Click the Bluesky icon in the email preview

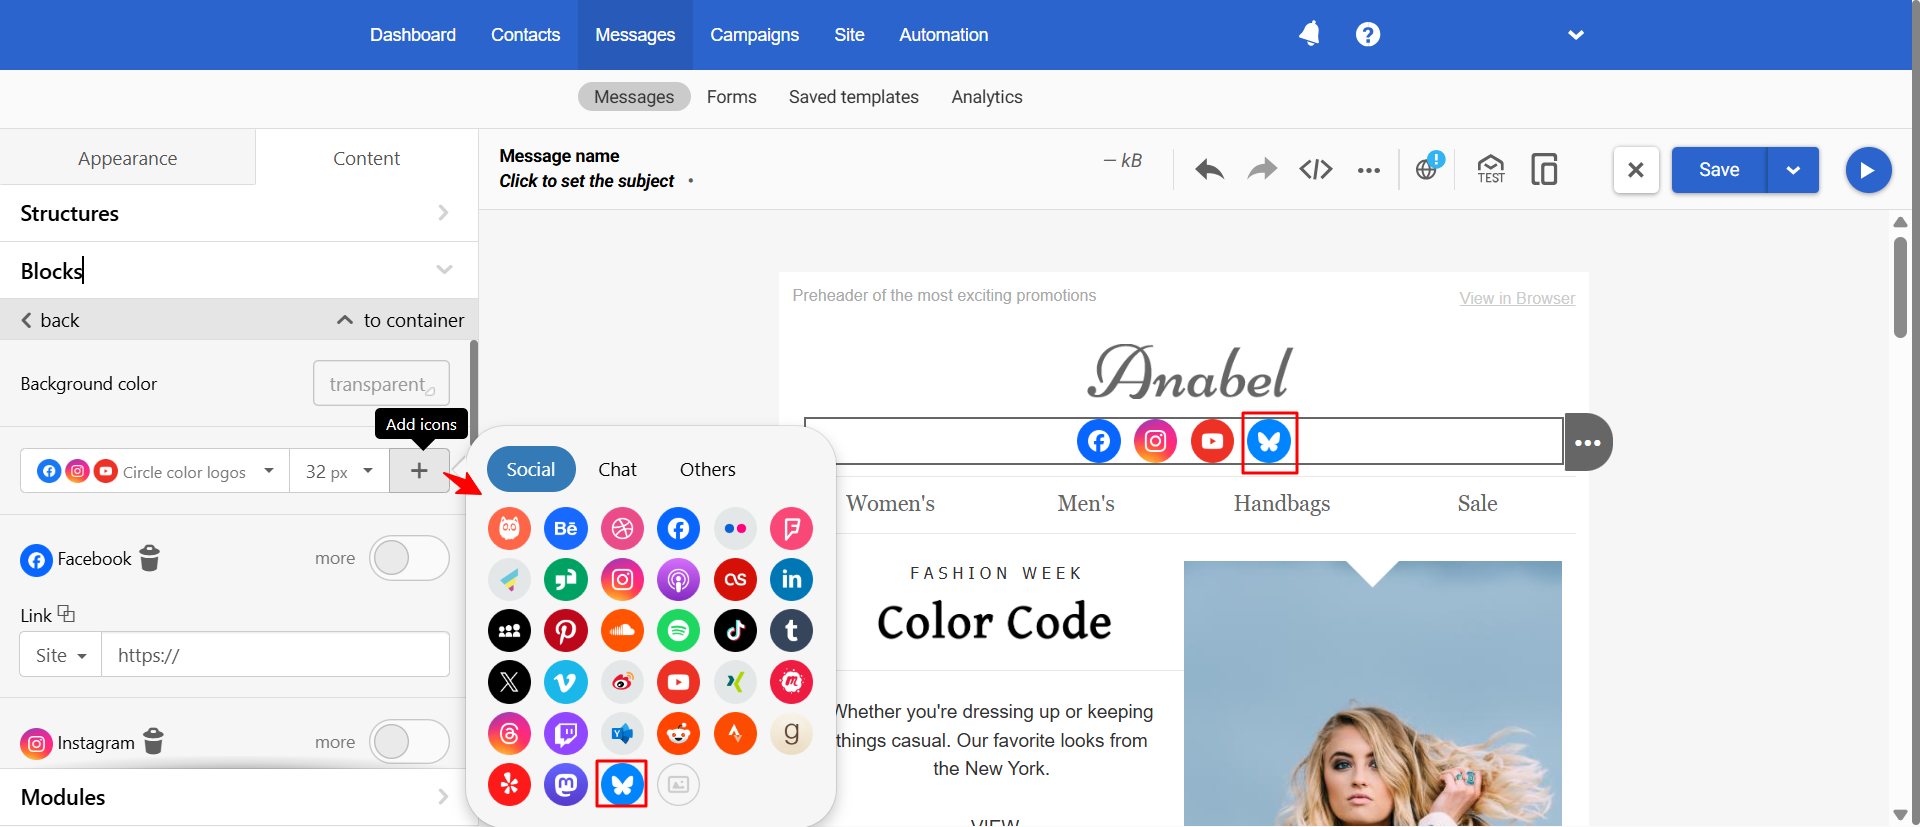point(1269,441)
